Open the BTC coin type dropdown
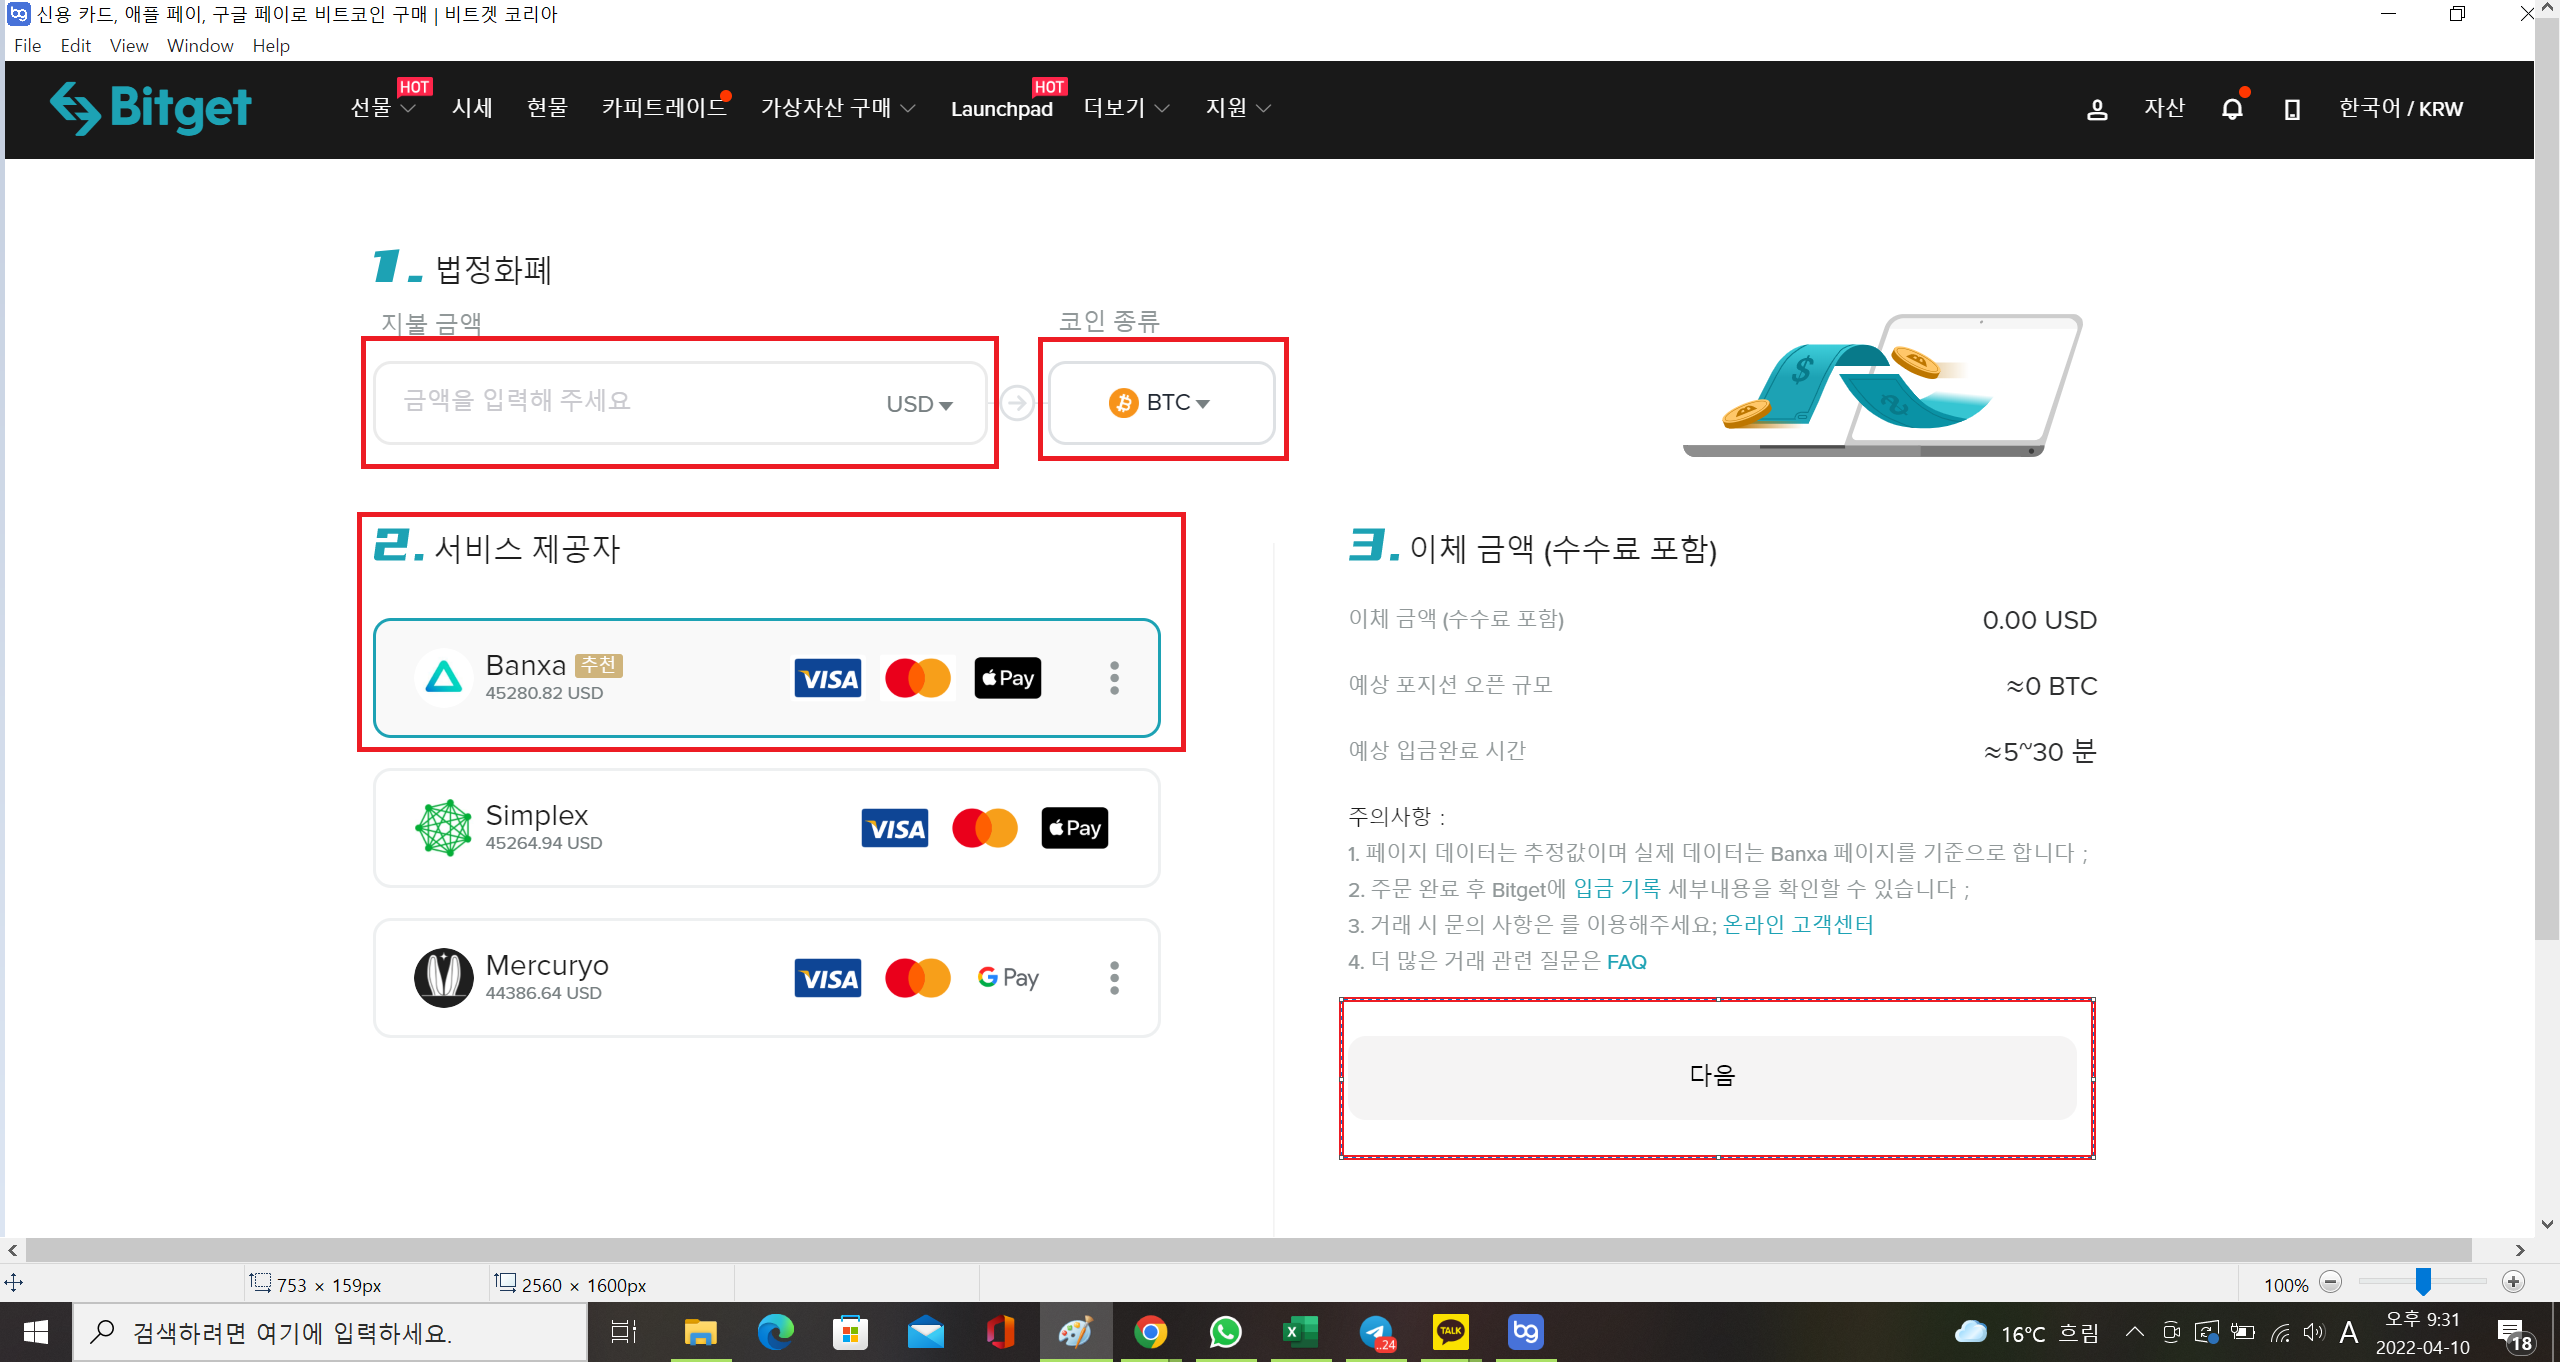This screenshot has width=2560, height=1362. (x=1161, y=403)
